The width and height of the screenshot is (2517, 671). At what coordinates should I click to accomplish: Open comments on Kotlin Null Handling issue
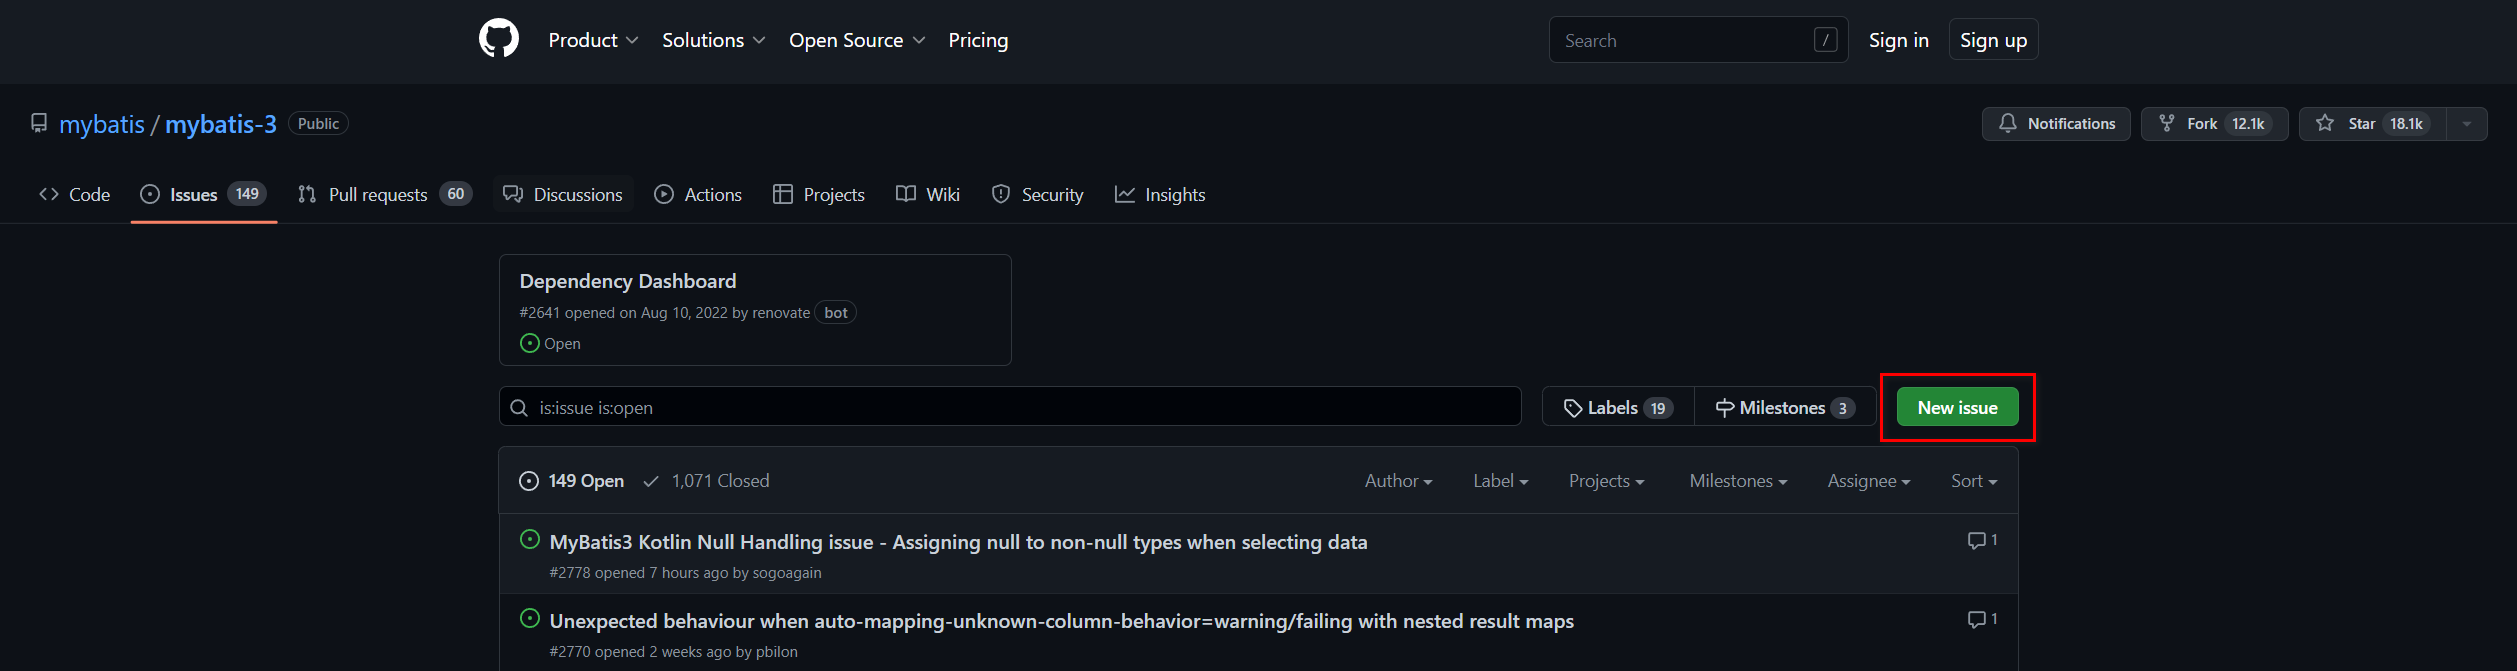[1981, 541]
